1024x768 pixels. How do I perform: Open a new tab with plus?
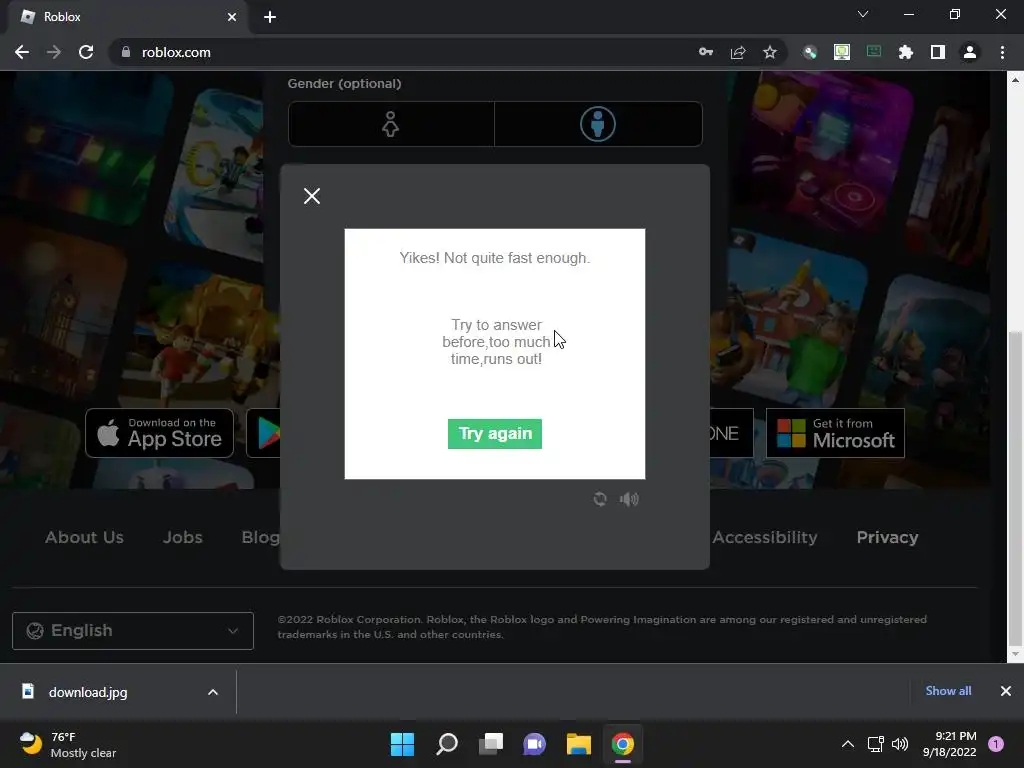270,17
